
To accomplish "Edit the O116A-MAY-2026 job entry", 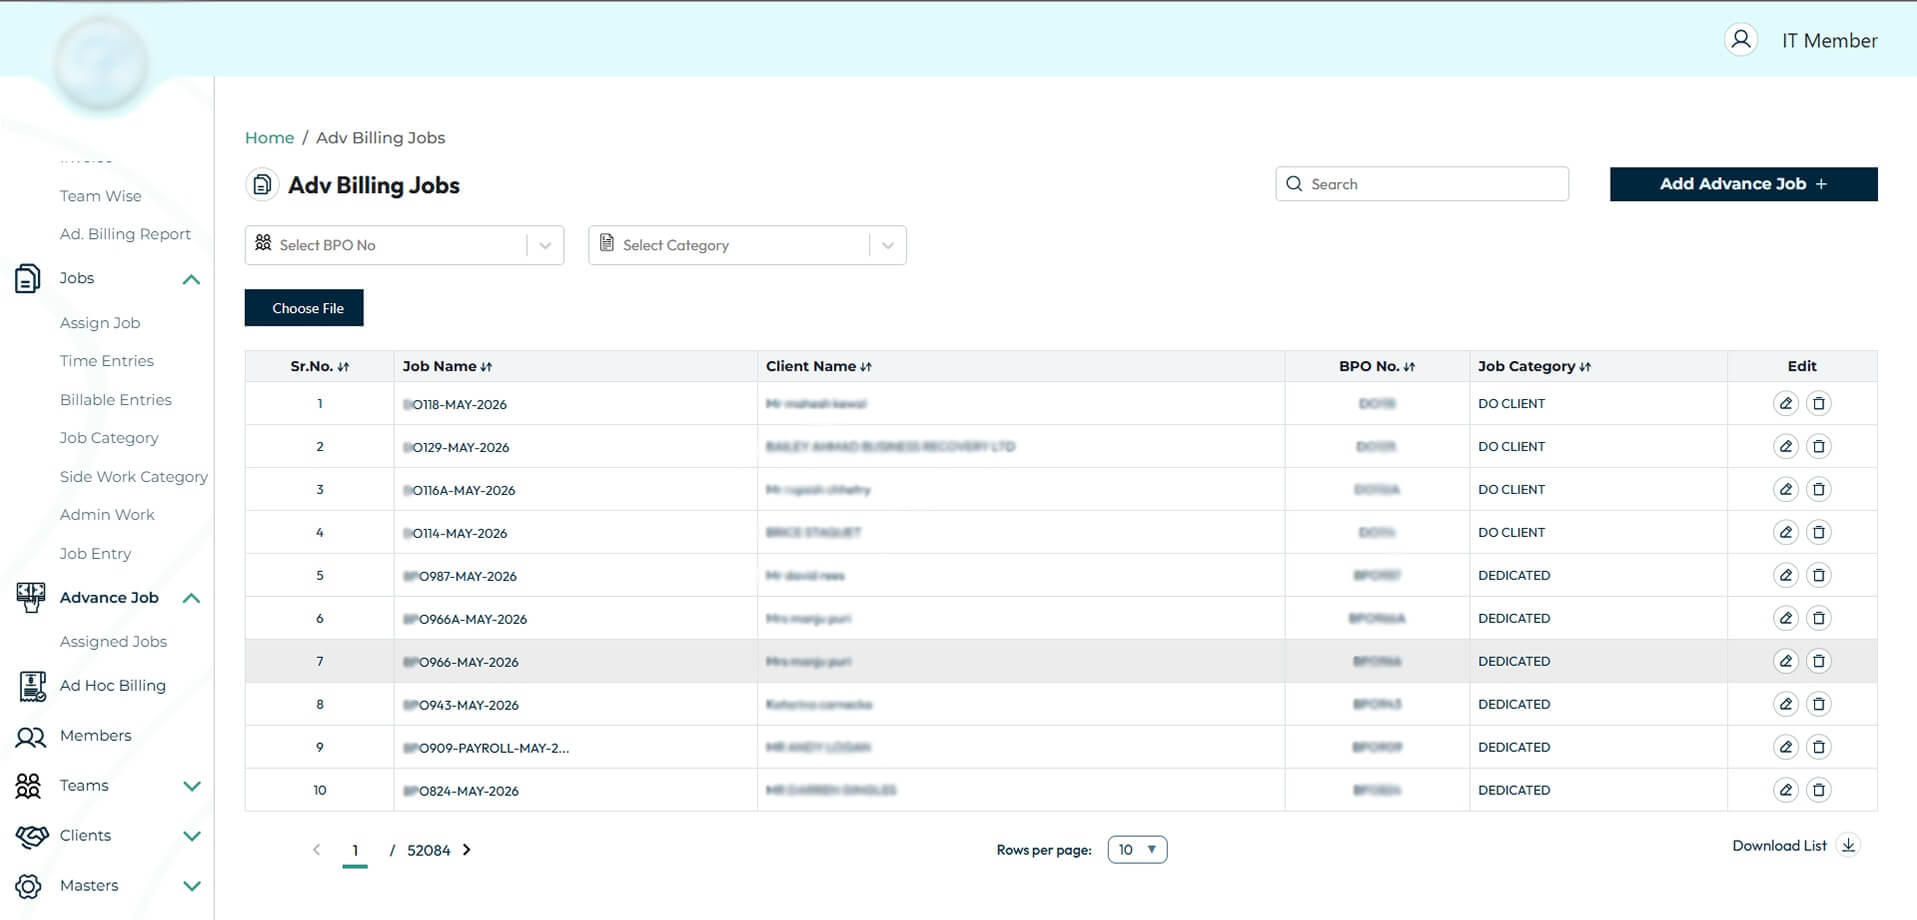I will [x=1785, y=490].
